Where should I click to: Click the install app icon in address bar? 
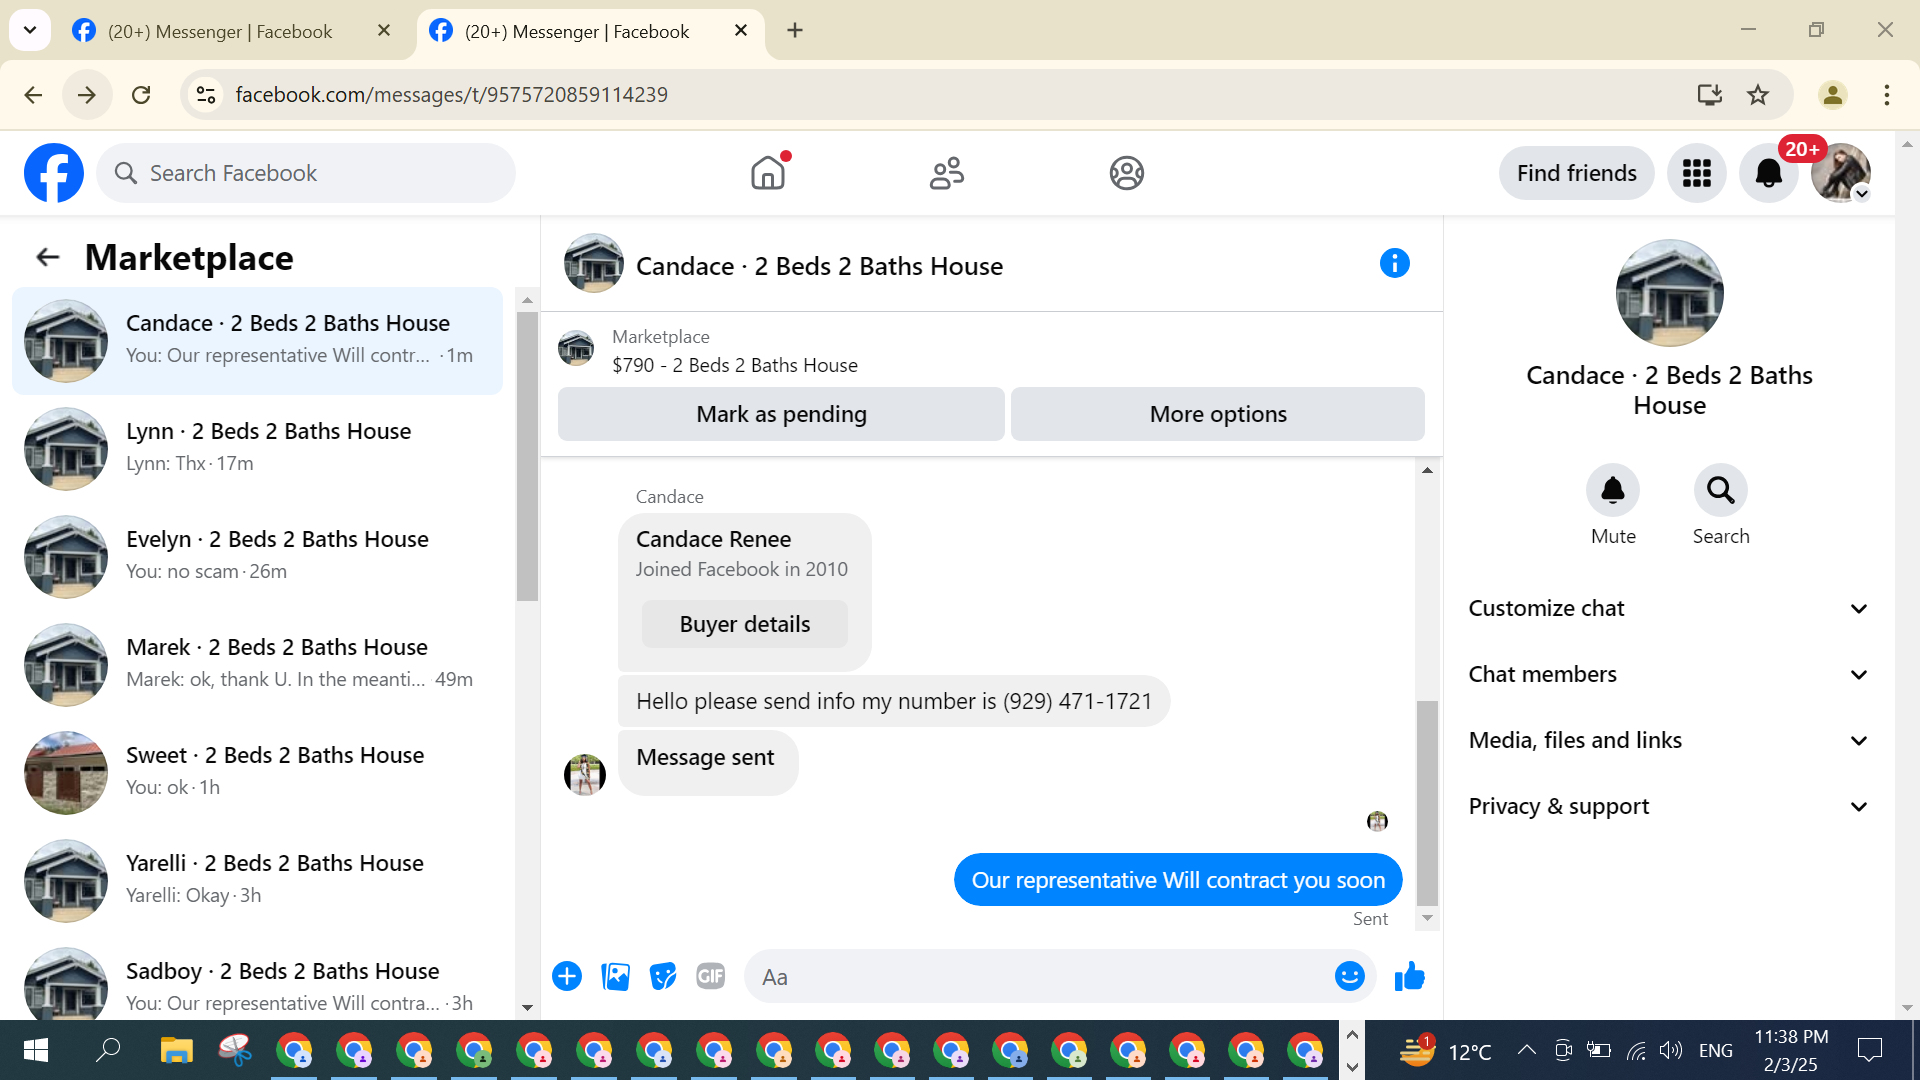(1710, 95)
